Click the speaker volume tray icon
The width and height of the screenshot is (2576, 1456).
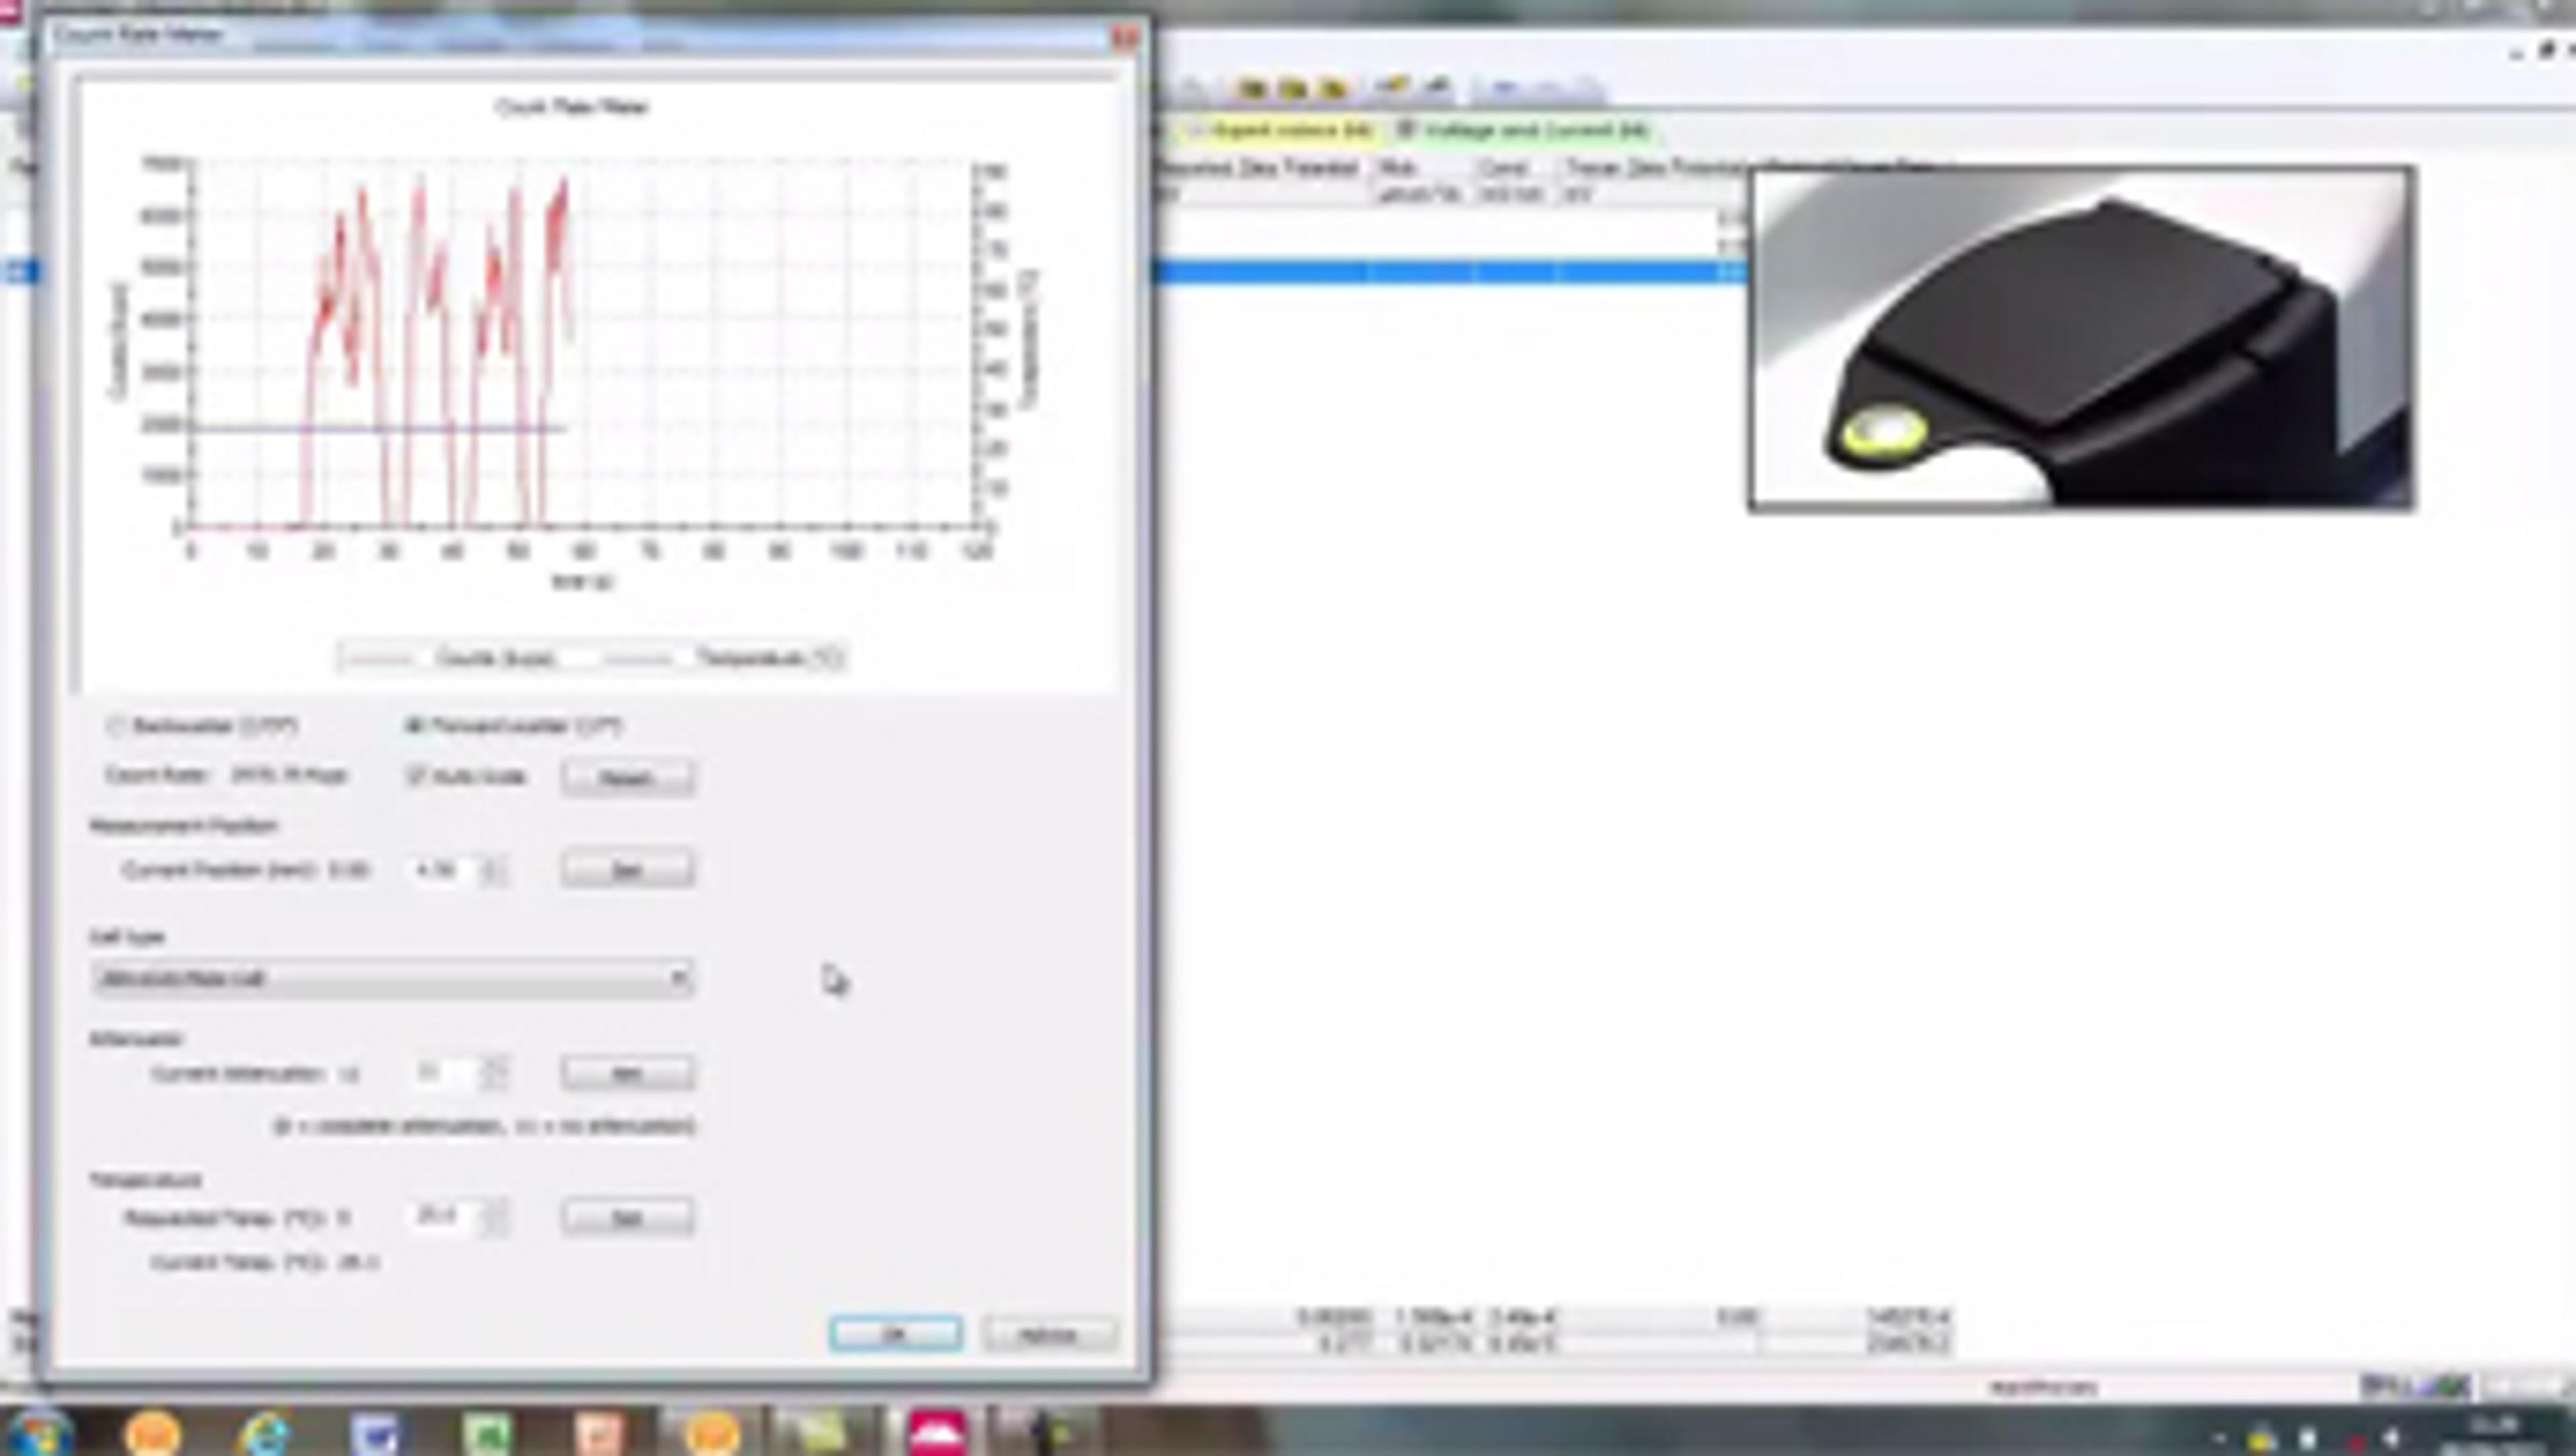click(2392, 1438)
